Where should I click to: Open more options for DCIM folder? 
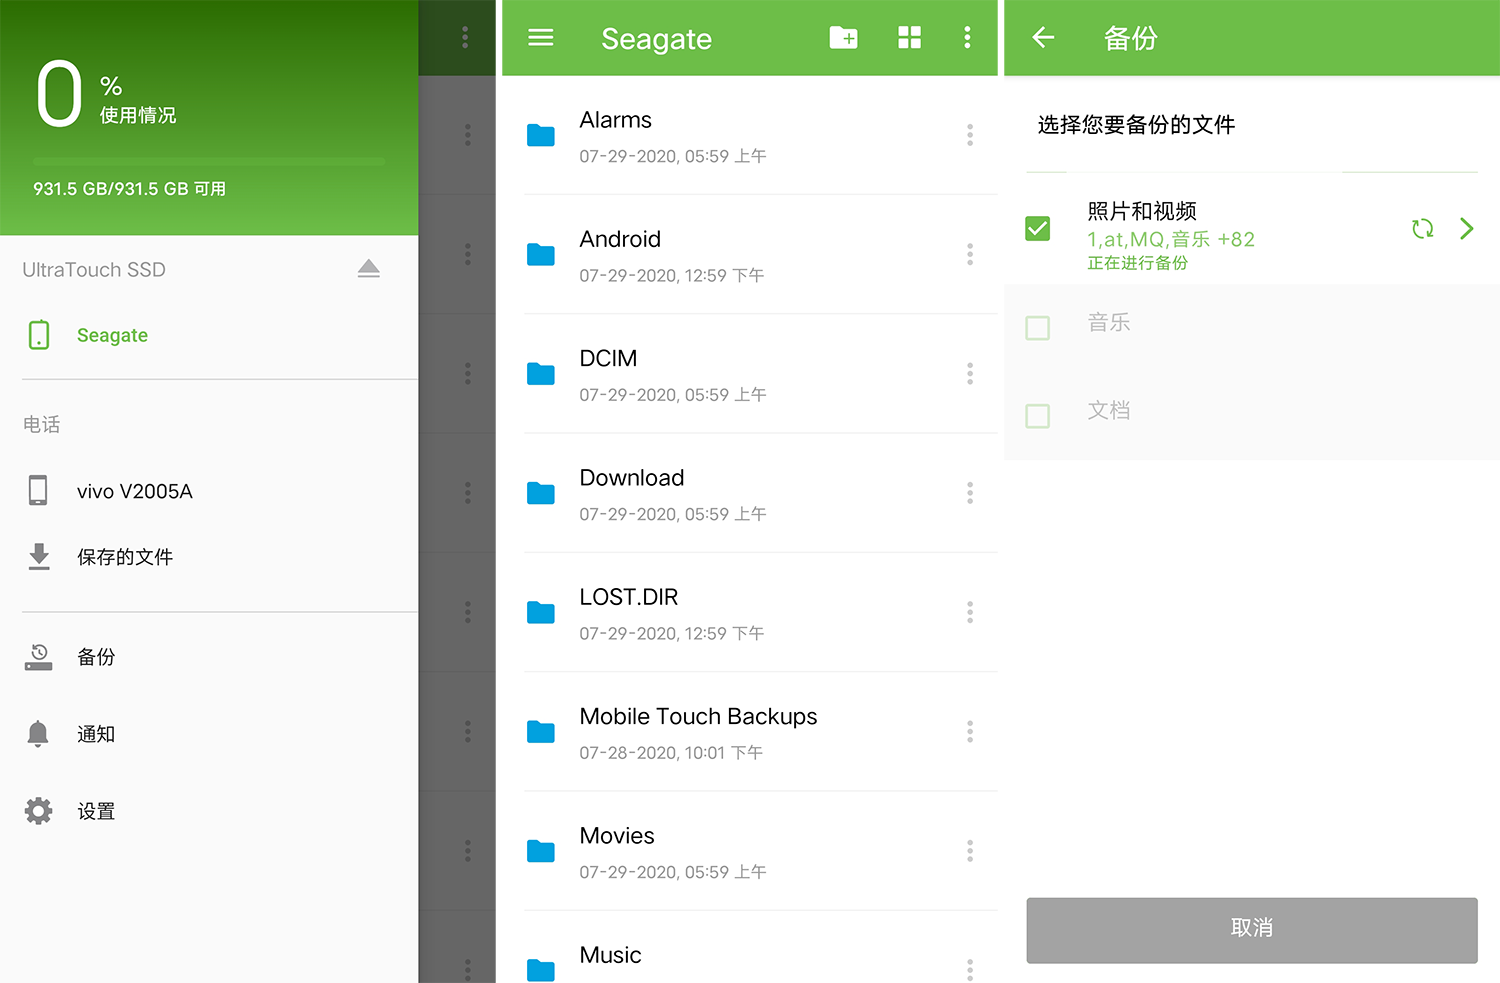(970, 374)
